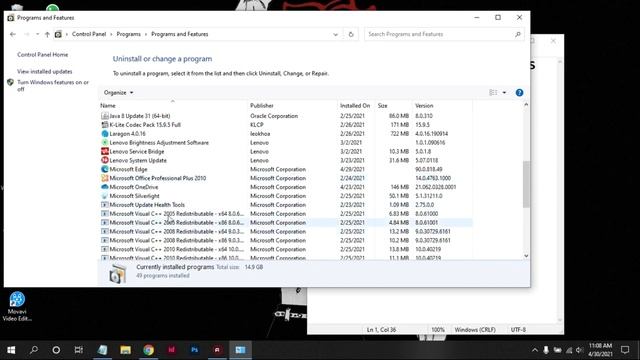
Task: Select Visual C++ 2010 Redistributable x64 row
Action: pyautogui.click(x=286, y=249)
